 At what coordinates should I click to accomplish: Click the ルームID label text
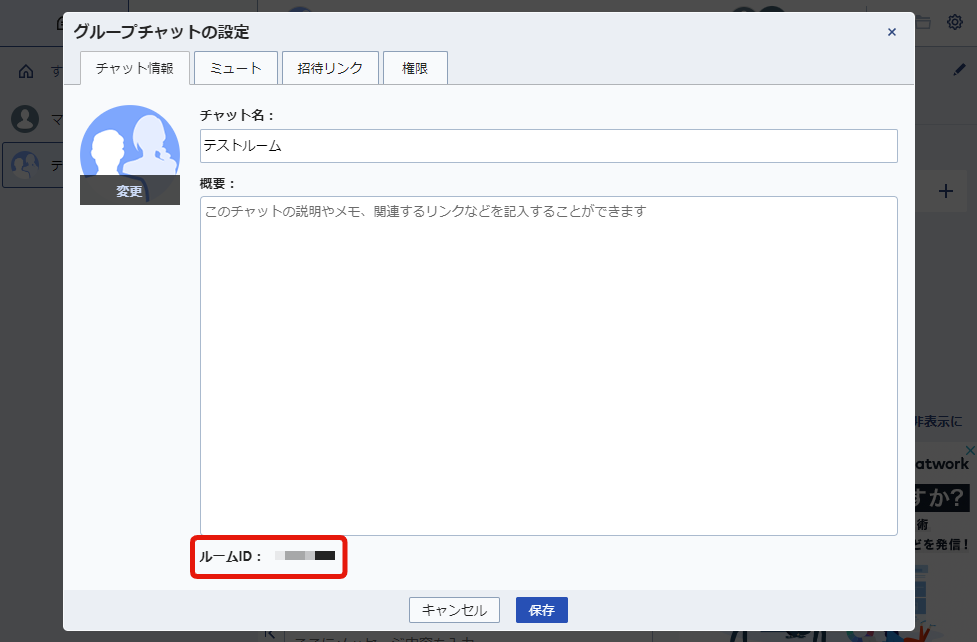coord(230,557)
